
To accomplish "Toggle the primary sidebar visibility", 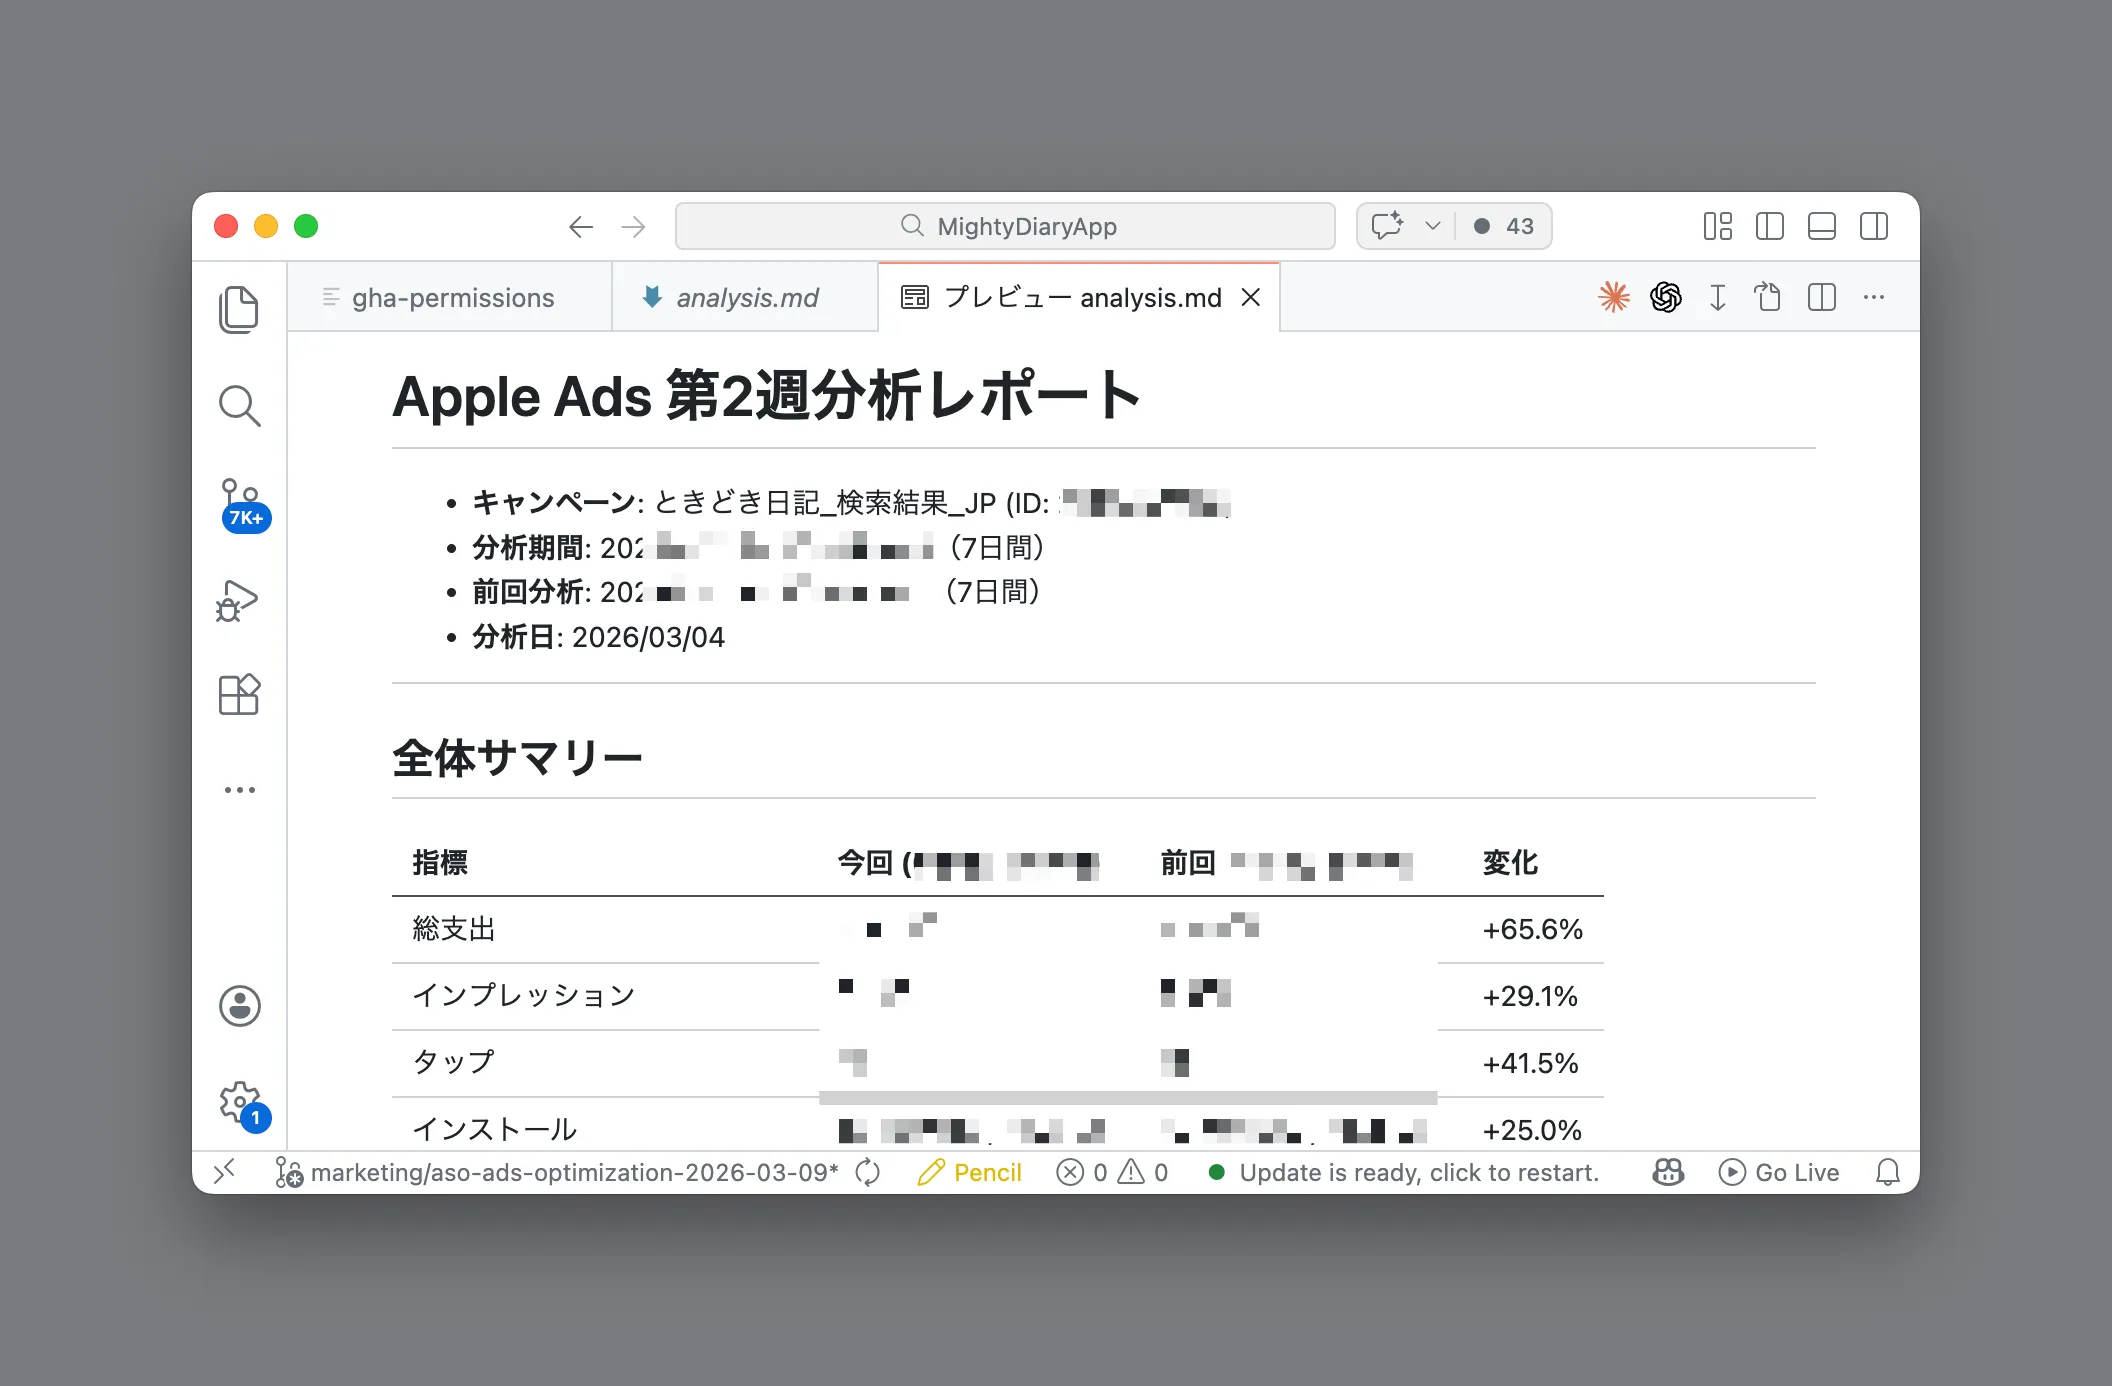I will point(1769,226).
